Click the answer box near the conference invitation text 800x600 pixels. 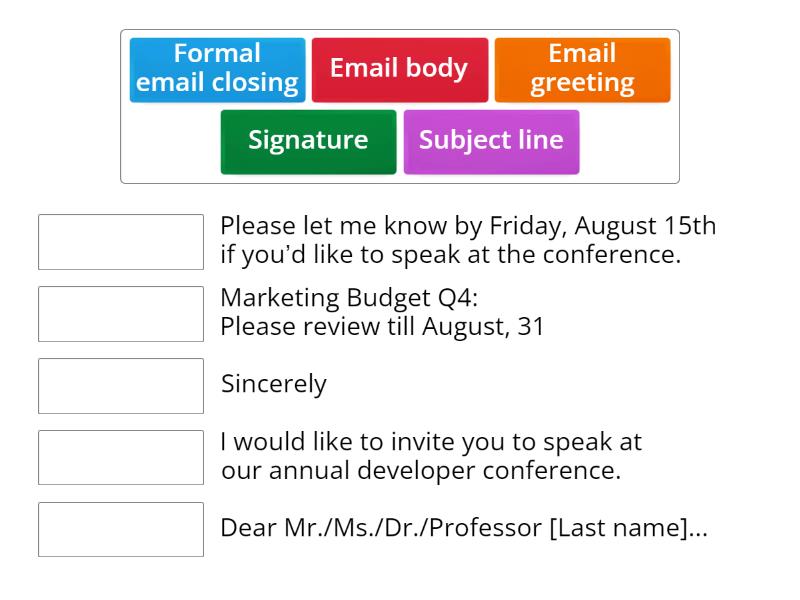coord(120,457)
